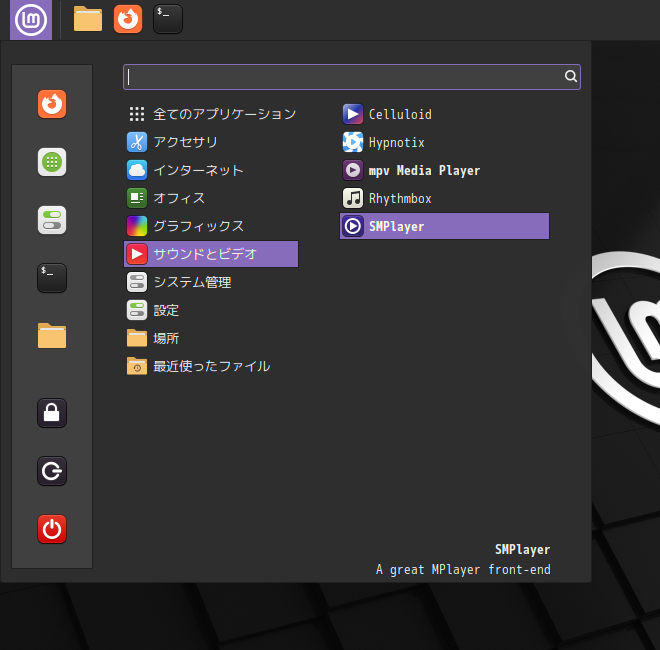
Task: Click the red power-off icon
Action: [52, 529]
